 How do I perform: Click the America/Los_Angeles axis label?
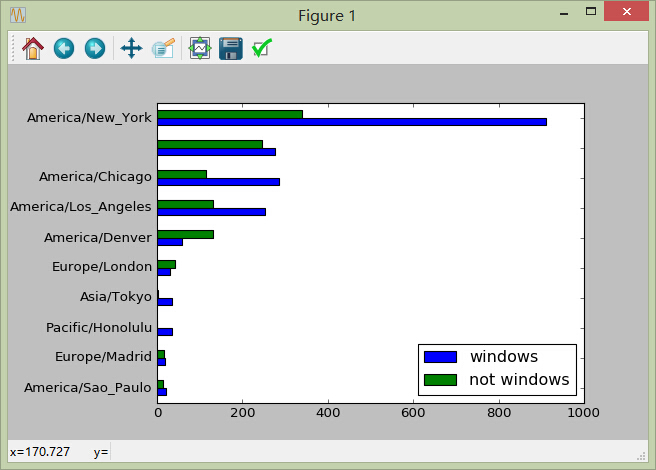[81, 207]
